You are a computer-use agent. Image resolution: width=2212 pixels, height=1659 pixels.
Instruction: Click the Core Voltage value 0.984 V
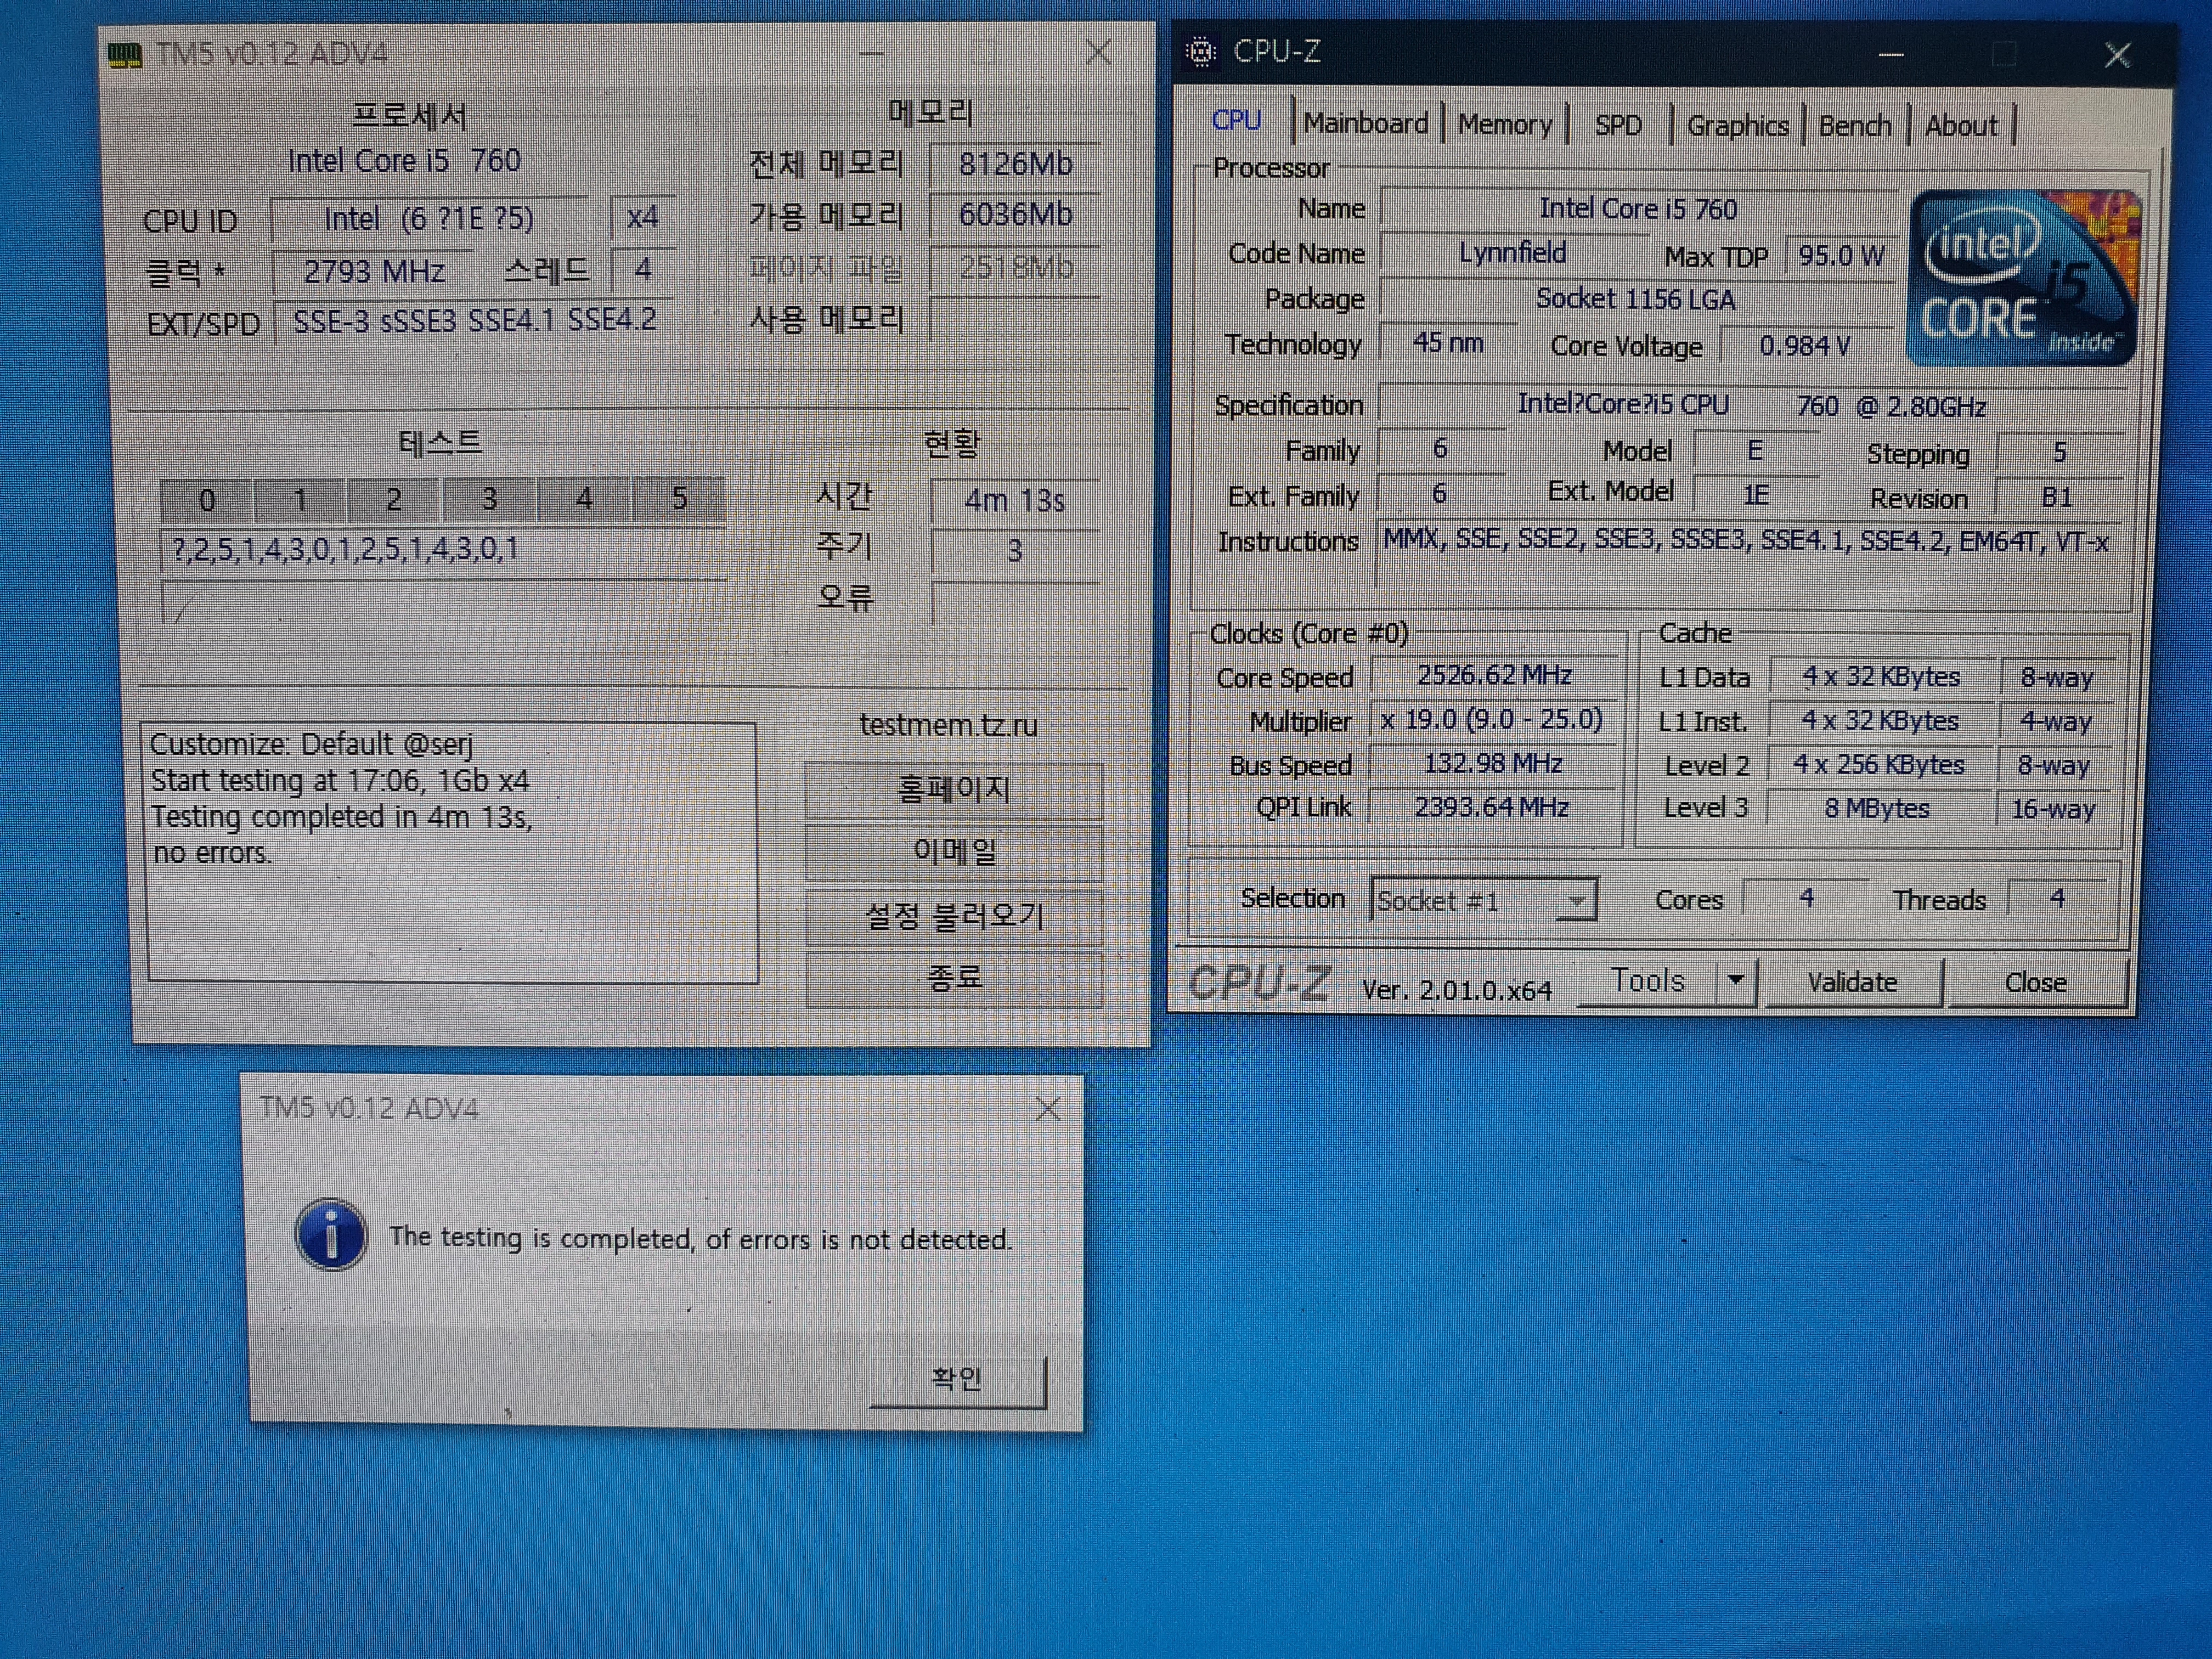click(x=1805, y=346)
